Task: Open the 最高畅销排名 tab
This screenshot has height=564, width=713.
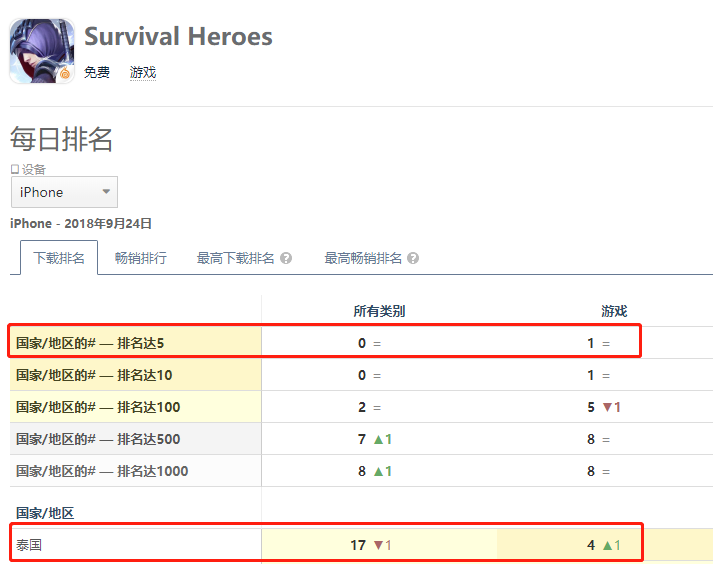Action: click(x=363, y=258)
